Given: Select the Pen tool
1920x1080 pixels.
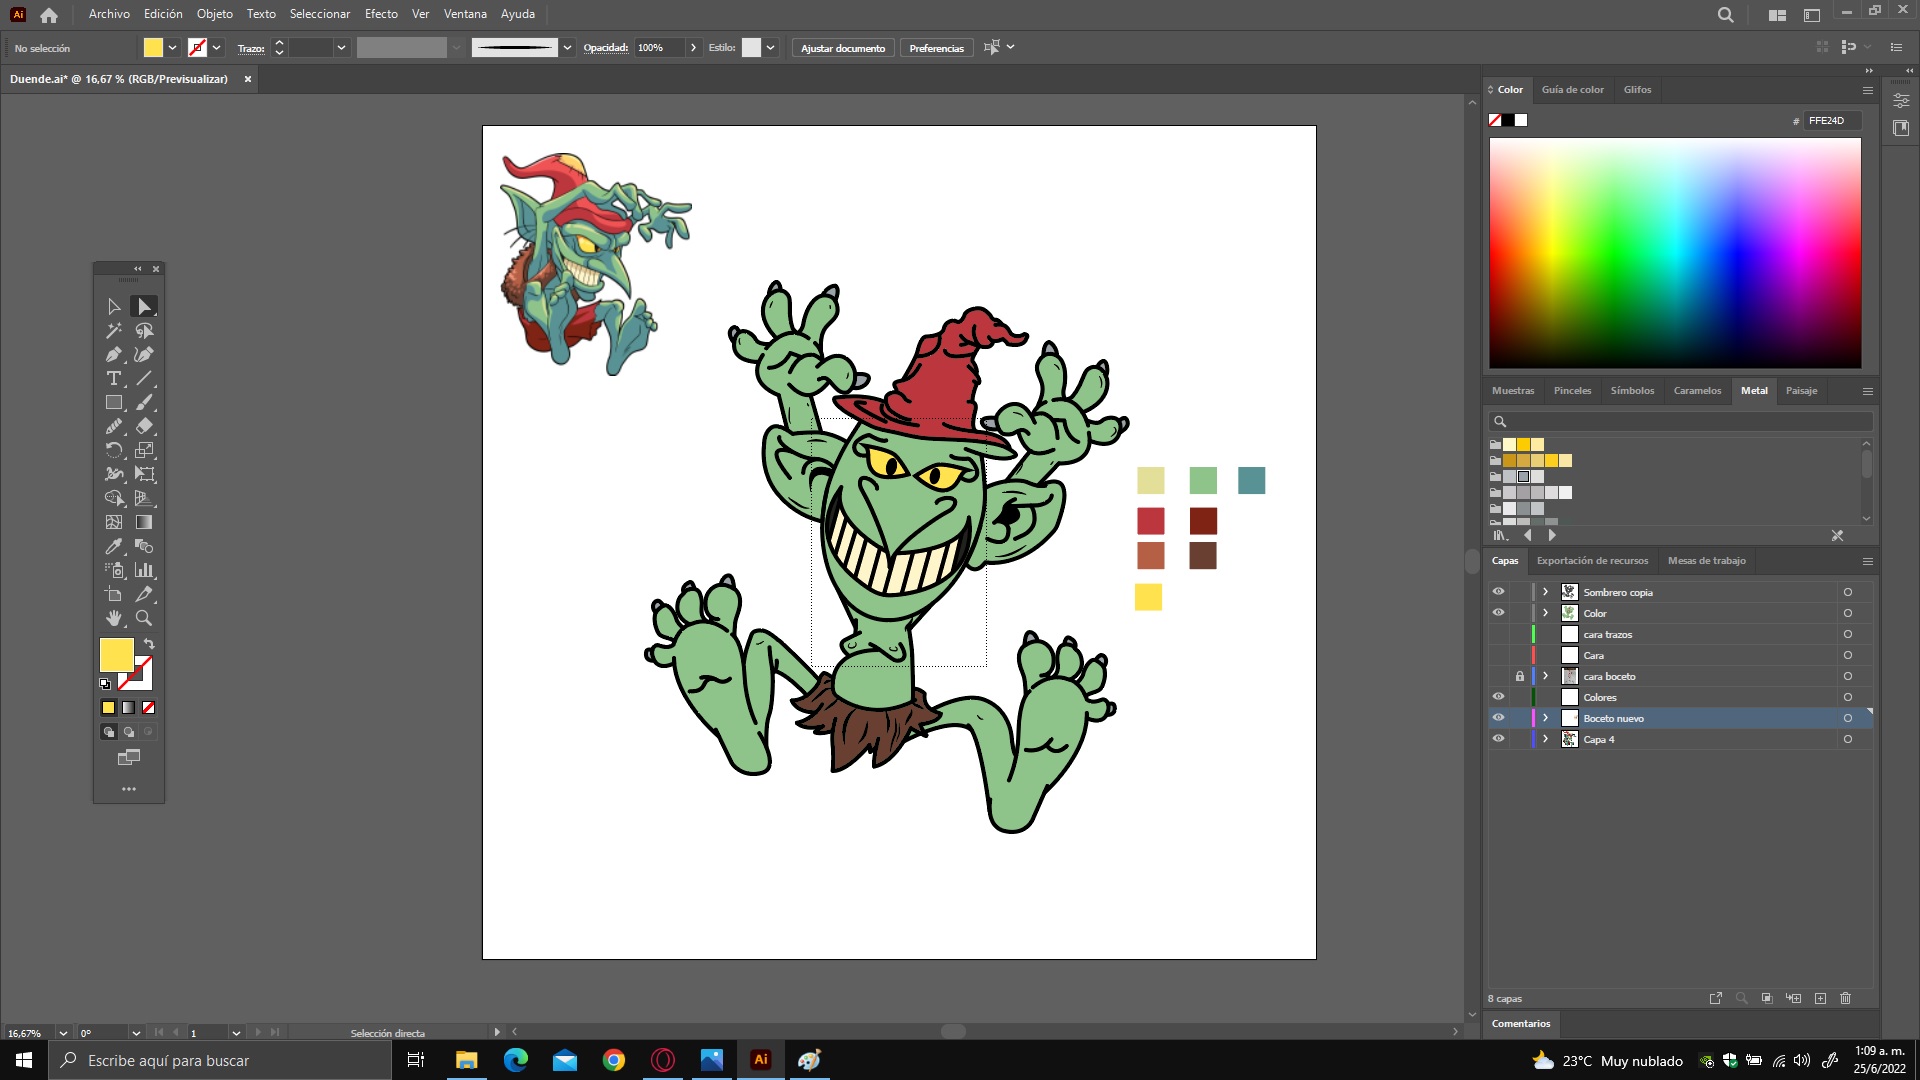Looking at the screenshot, I should (x=114, y=354).
